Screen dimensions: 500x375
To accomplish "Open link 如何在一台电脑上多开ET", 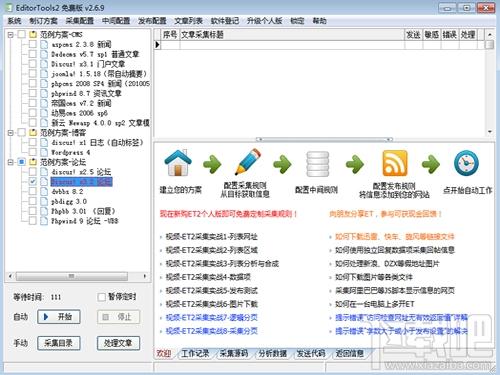I will pyautogui.click(x=375, y=304).
